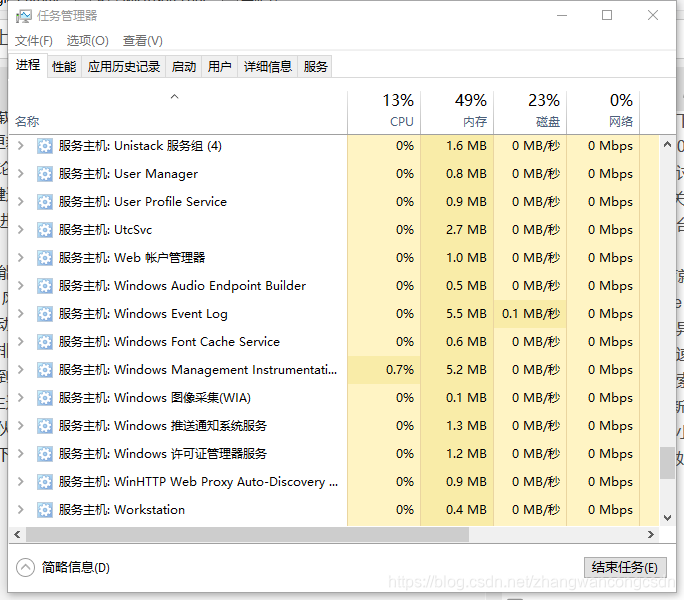Click the gear icon of the User Manager row
This screenshot has width=684, height=600.
click(44, 174)
